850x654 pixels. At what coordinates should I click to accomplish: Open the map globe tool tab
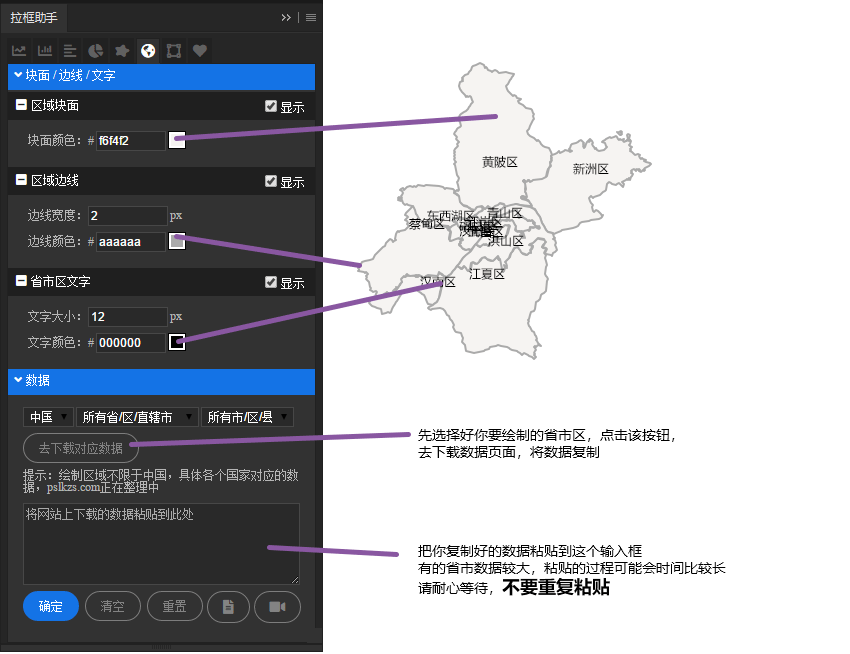(148, 50)
